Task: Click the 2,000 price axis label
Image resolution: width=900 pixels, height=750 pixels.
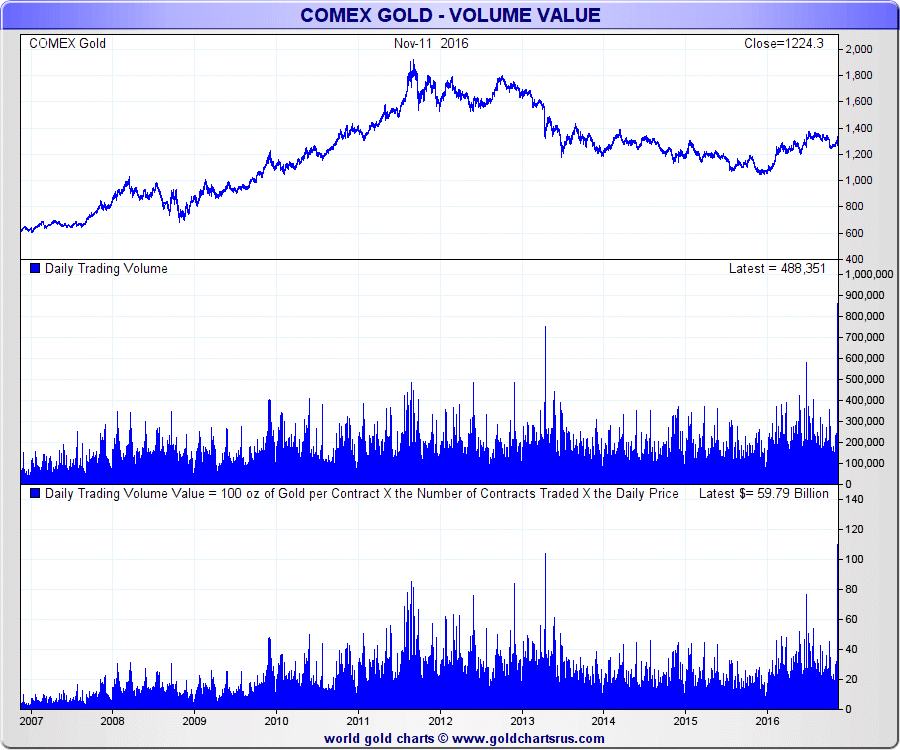Action: click(859, 49)
